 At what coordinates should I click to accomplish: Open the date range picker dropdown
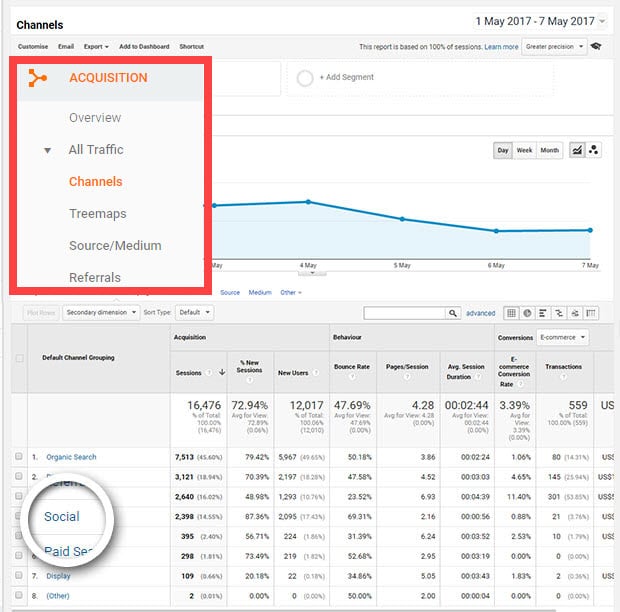[540, 21]
